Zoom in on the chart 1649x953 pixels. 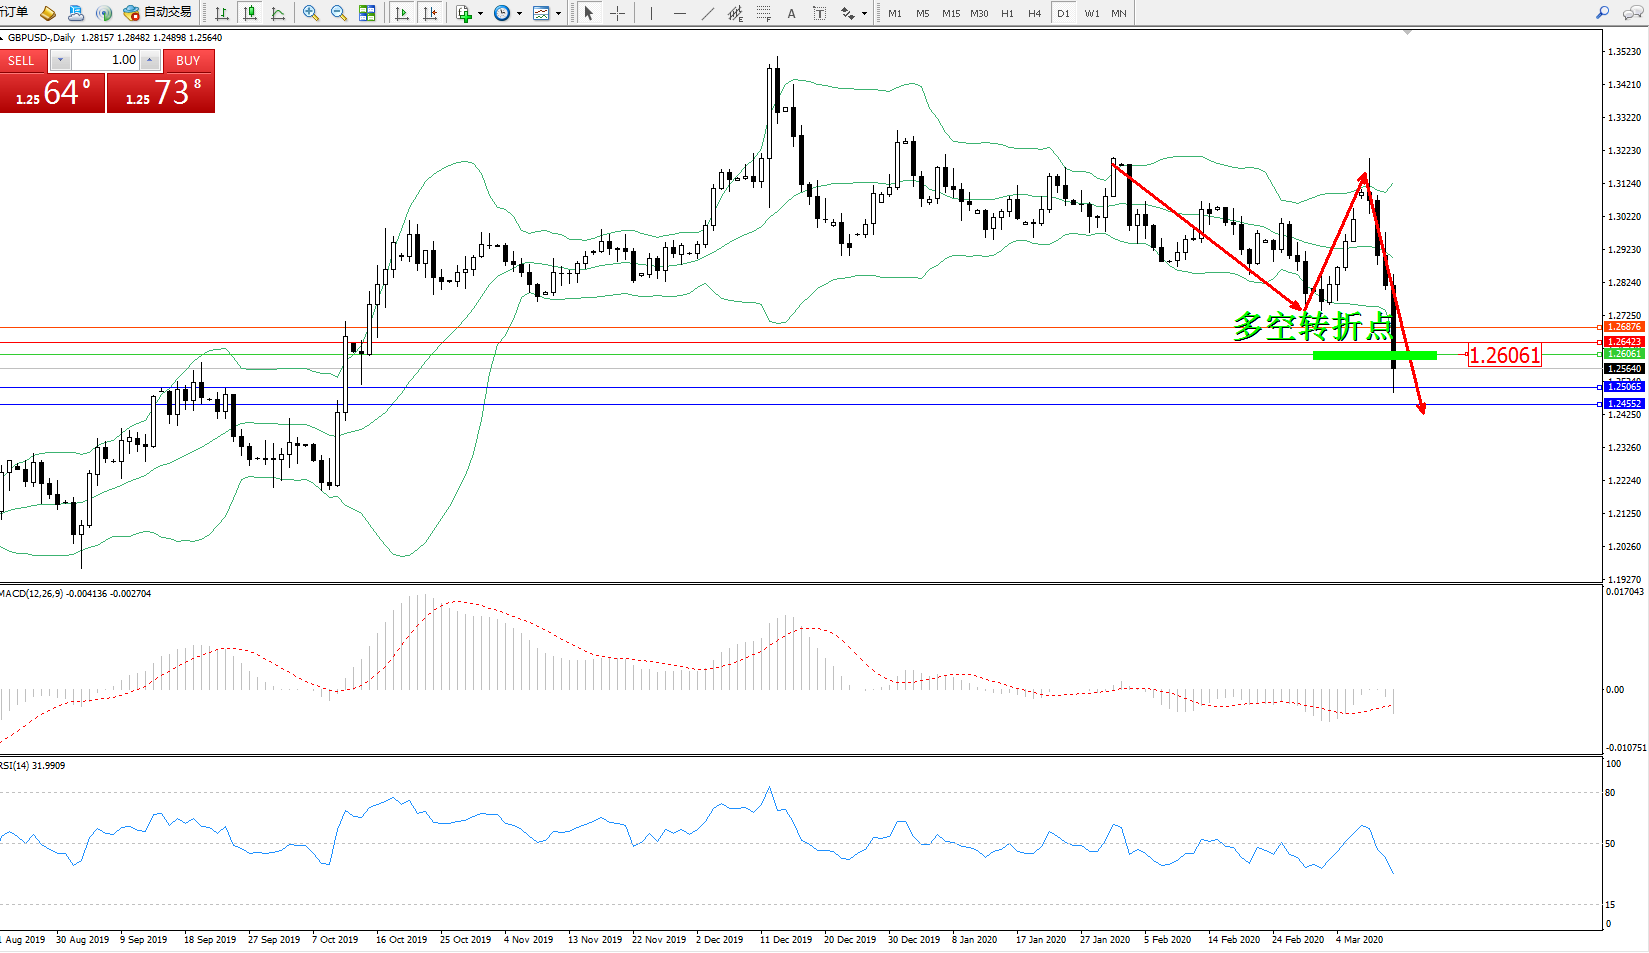pyautogui.click(x=311, y=13)
